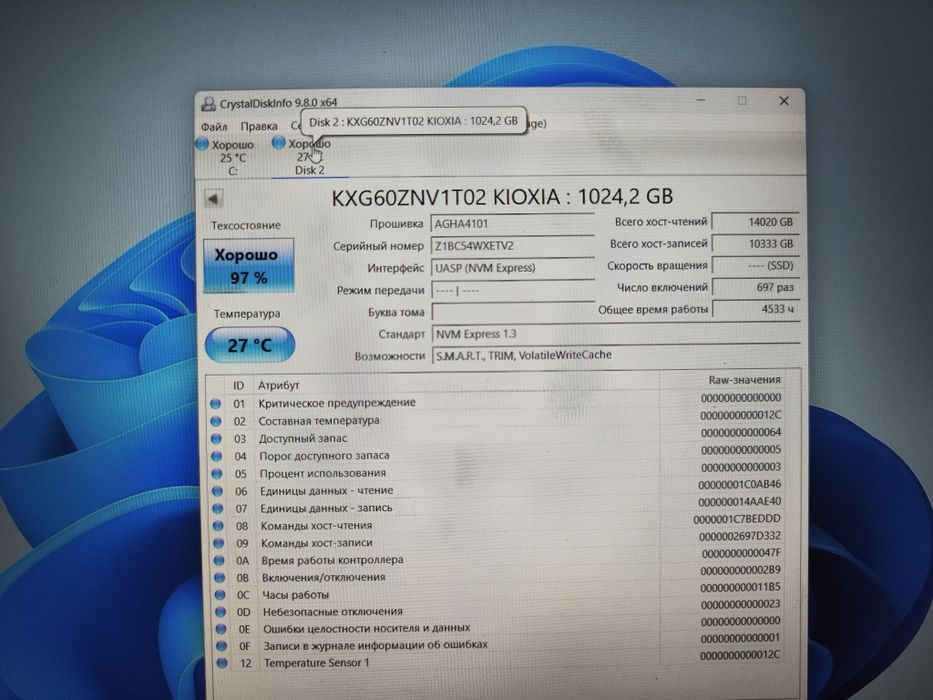Viewport: 933px width, 700px height.
Task: Select the Часы работы attribute text
Action: click(296, 595)
